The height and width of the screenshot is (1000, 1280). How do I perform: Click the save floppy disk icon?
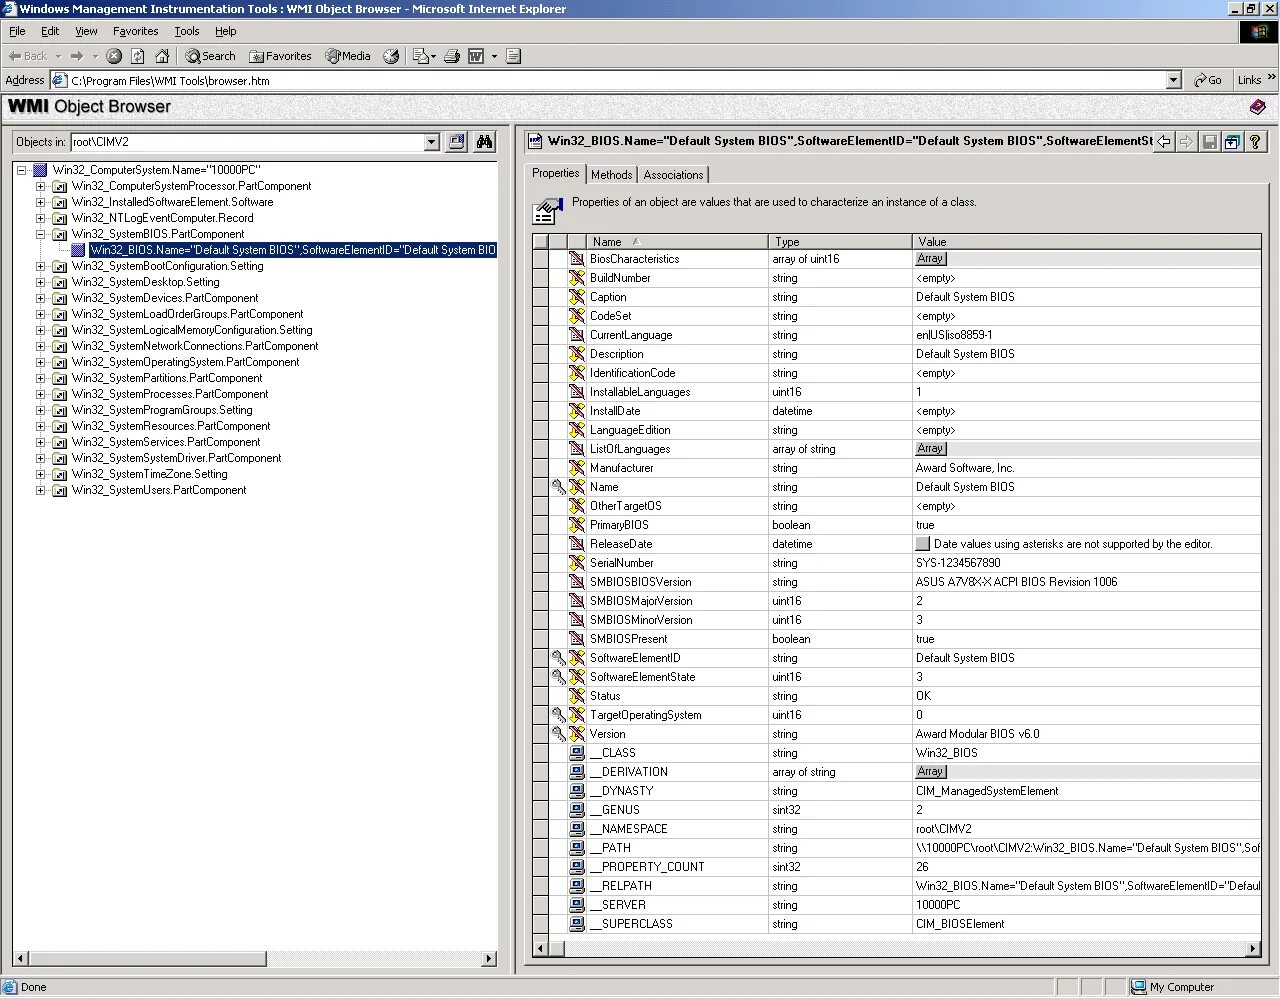(1209, 142)
